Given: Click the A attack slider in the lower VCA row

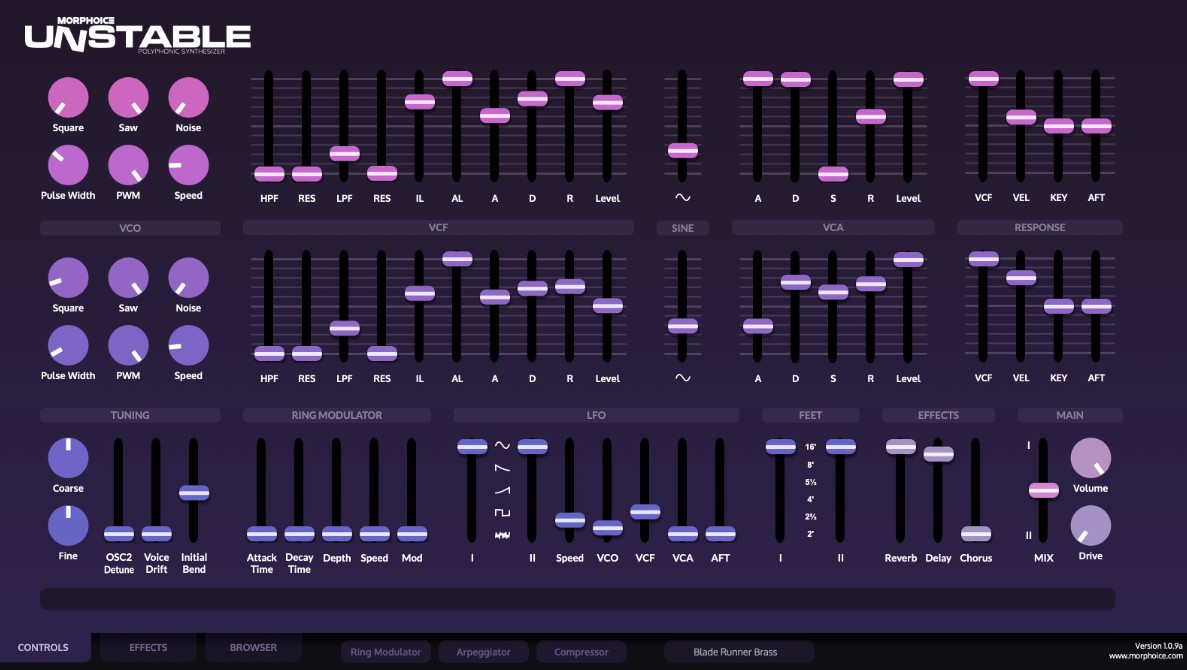Looking at the screenshot, I should click(758, 326).
